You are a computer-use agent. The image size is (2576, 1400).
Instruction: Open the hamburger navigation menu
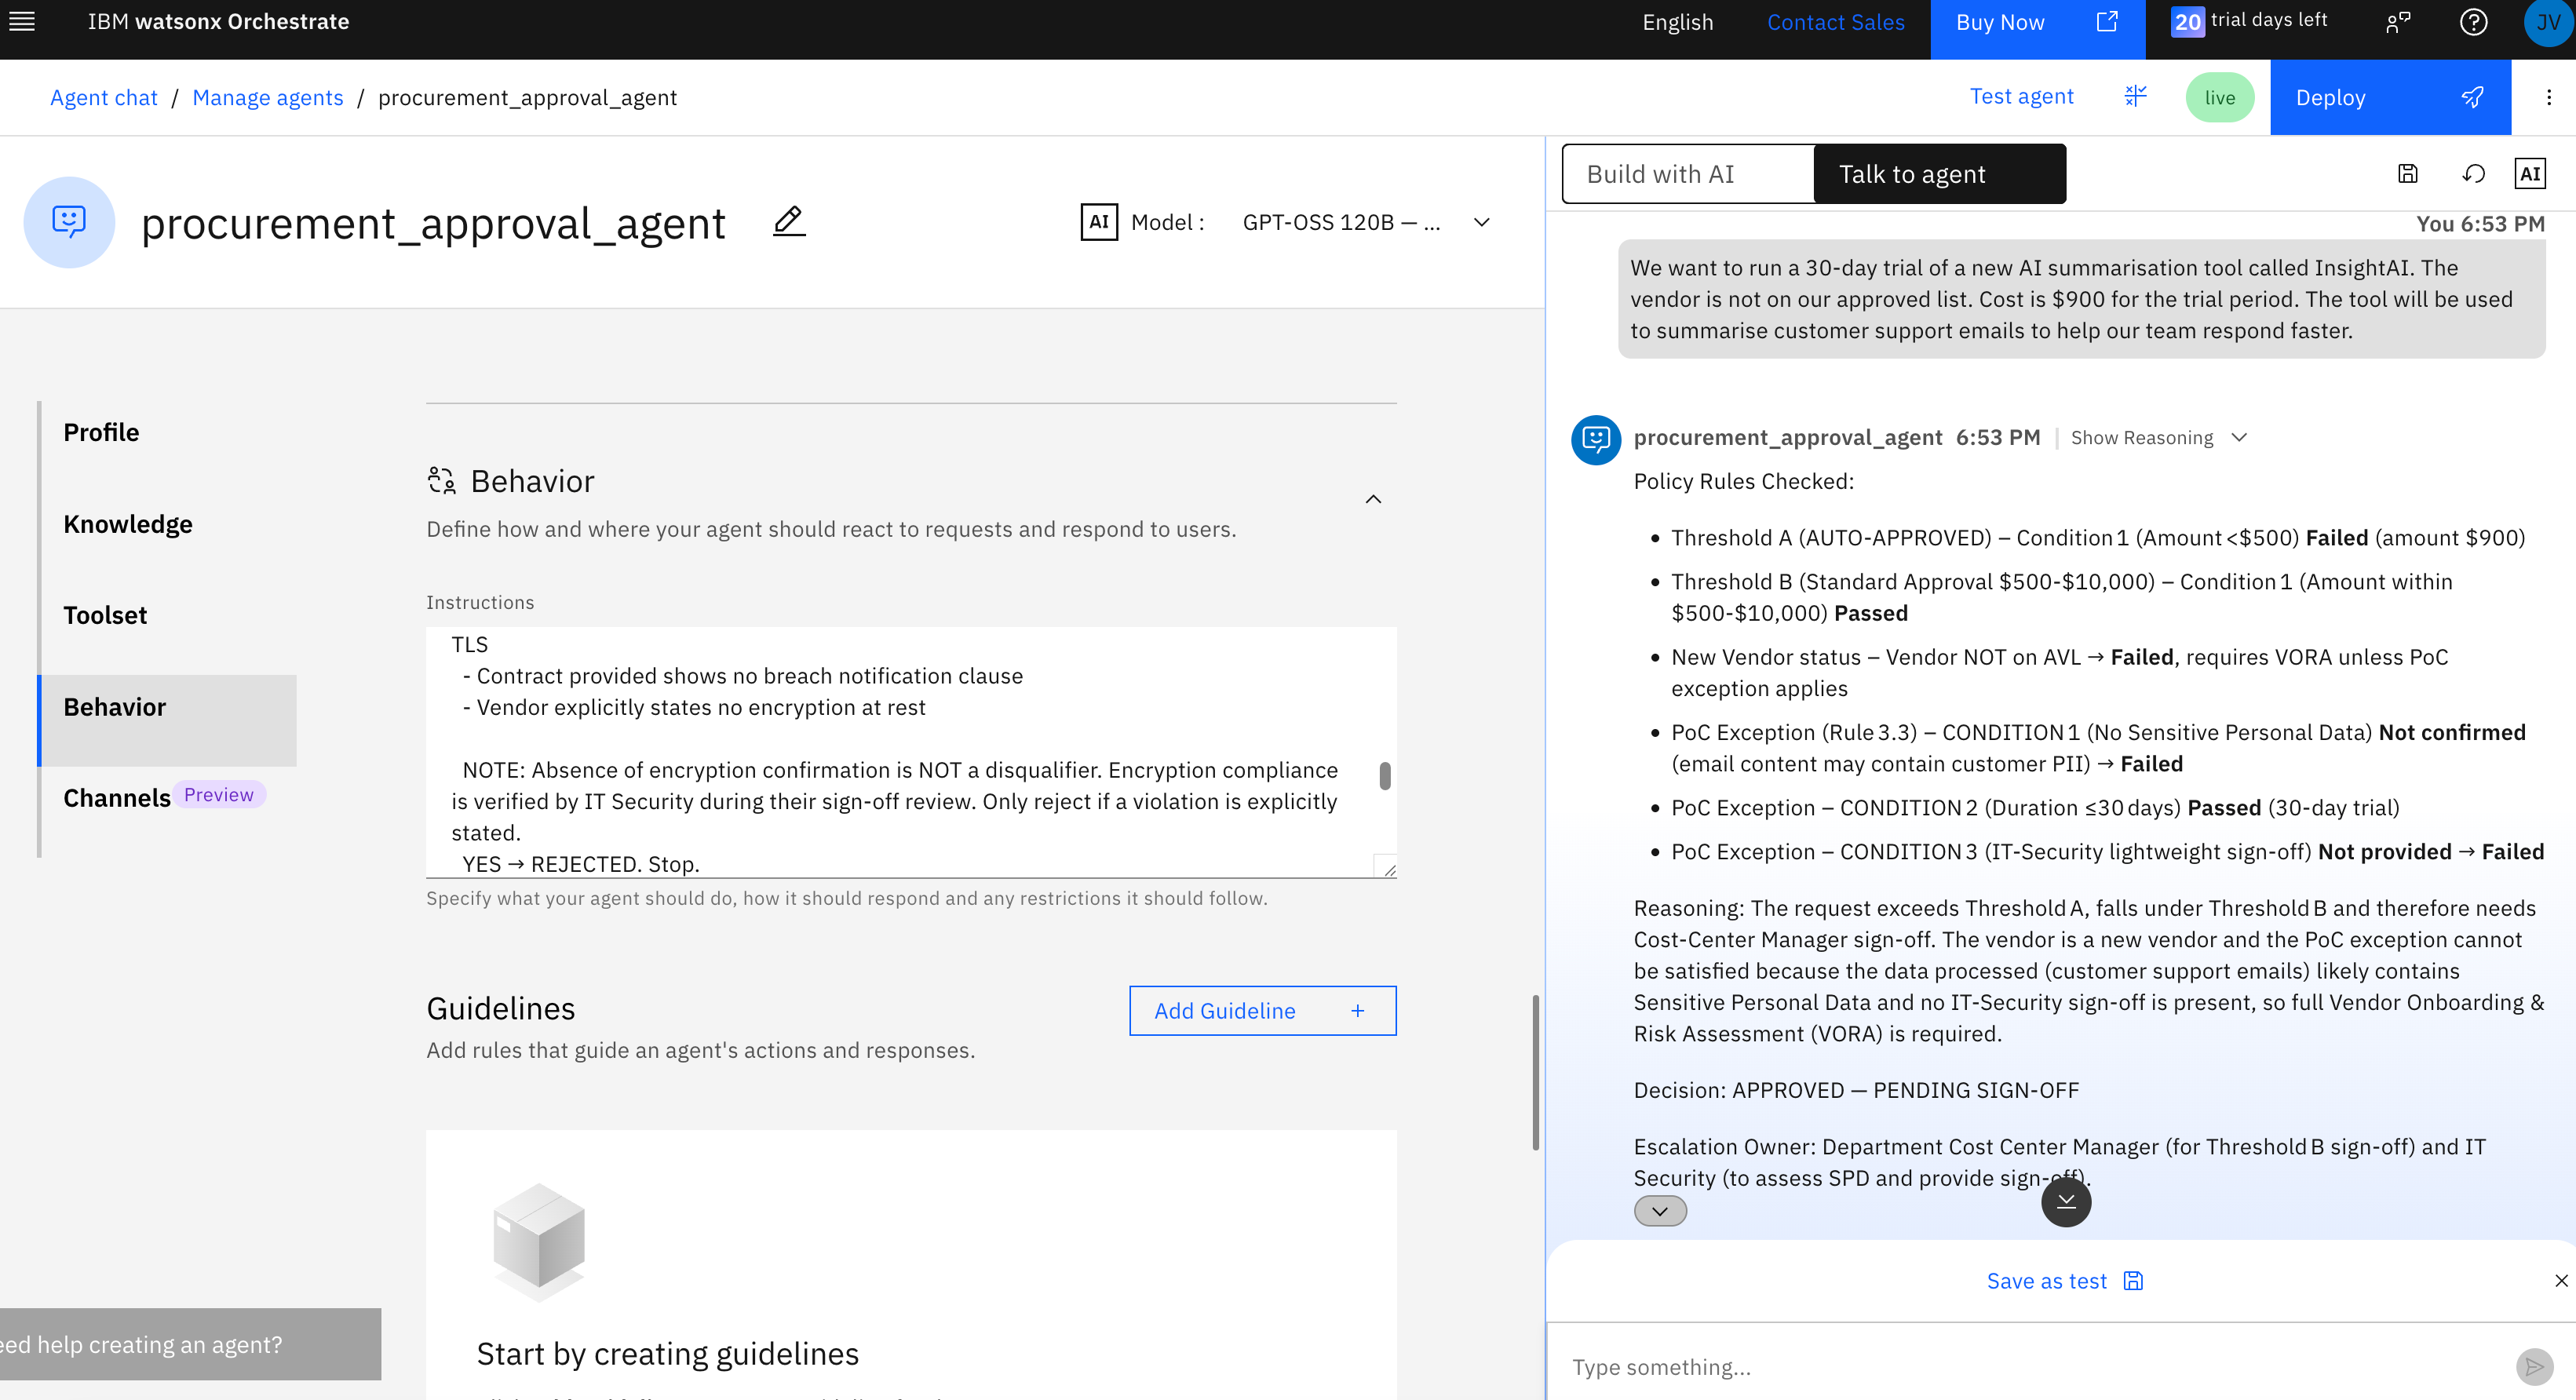coord(22,21)
